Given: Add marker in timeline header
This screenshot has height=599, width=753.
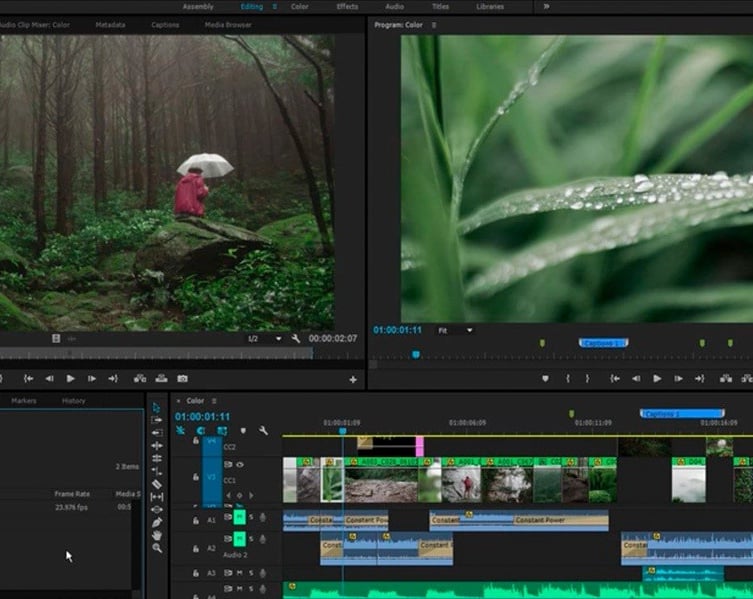Looking at the screenshot, I should tap(243, 430).
